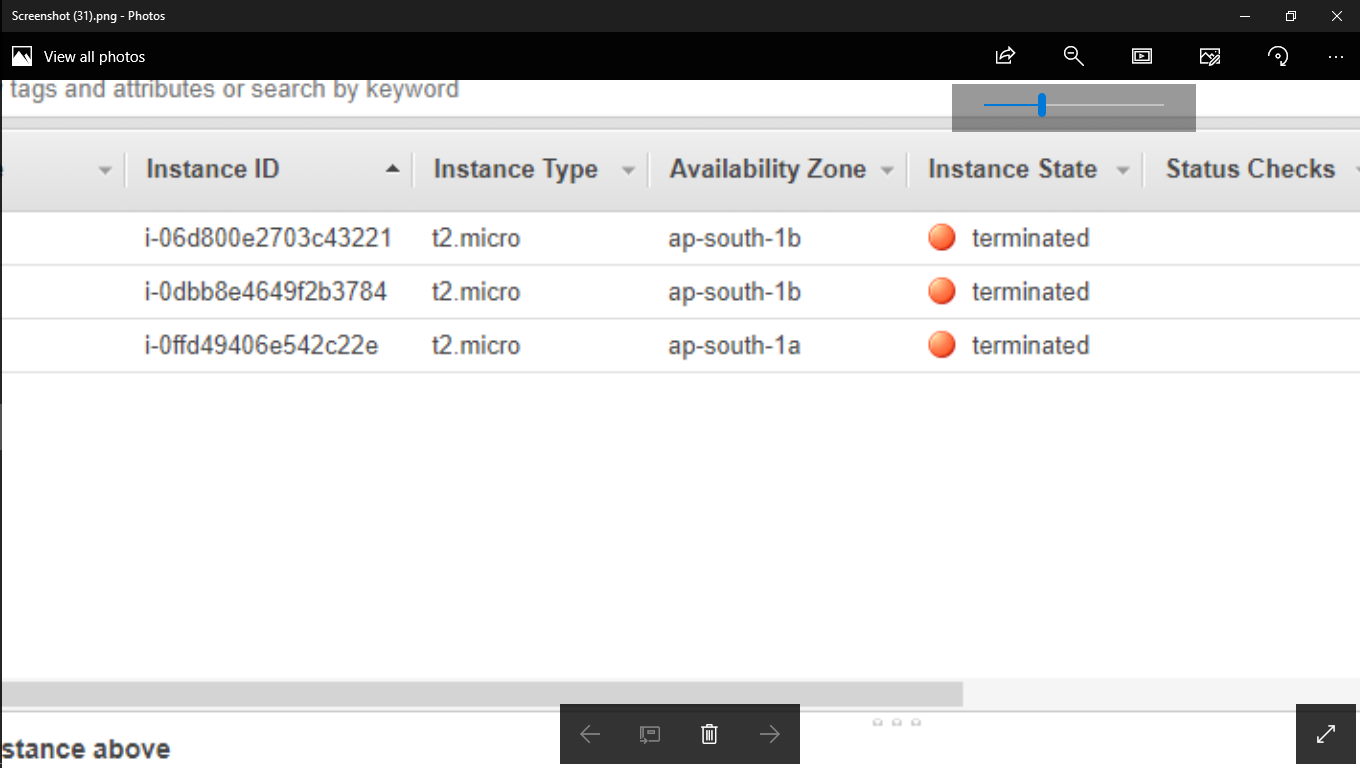Screen dimensions: 1360x768
Task: Click red status dot of i-0ffd49406e542c22e
Action: pyautogui.click(x=942, y=345)
